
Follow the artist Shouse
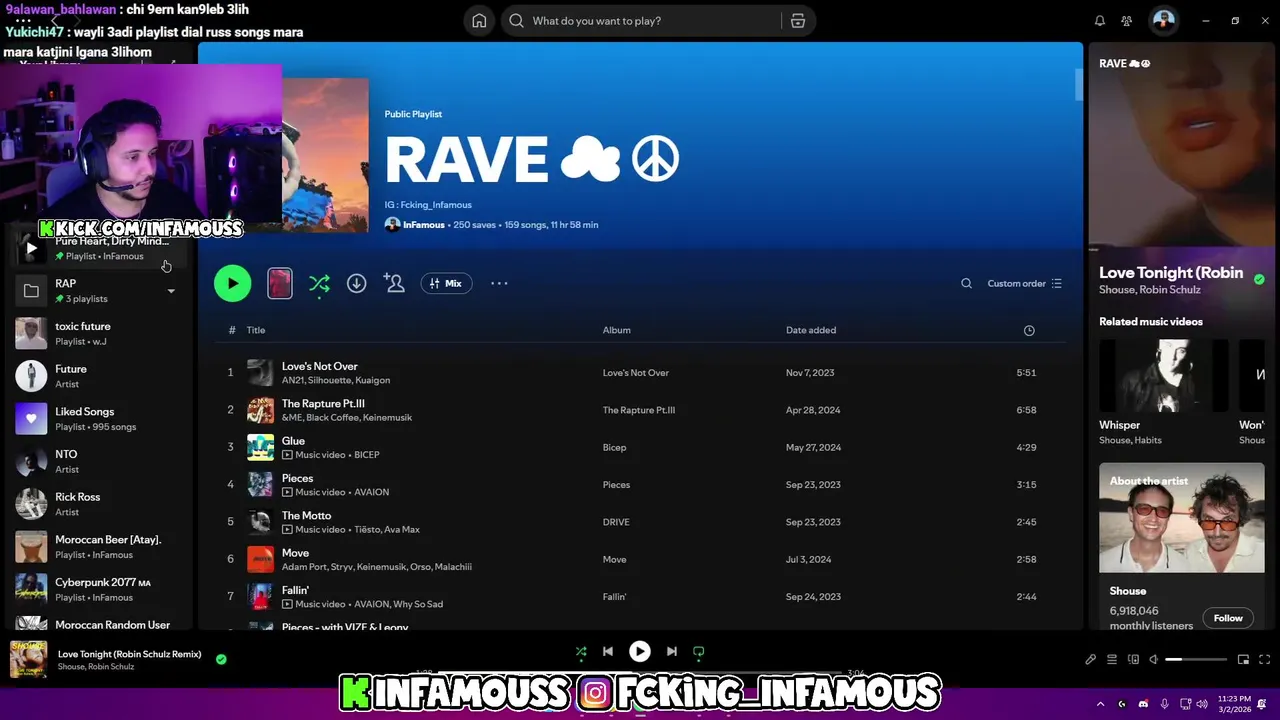1228,618
